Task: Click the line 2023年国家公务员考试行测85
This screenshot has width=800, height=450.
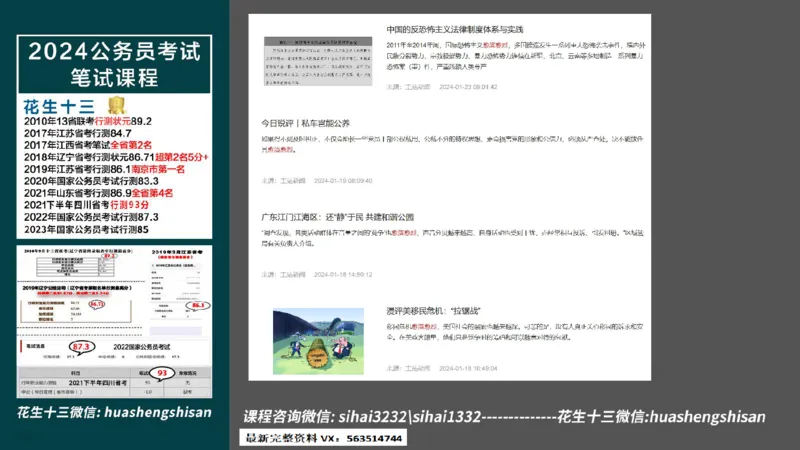Action: 86,230
